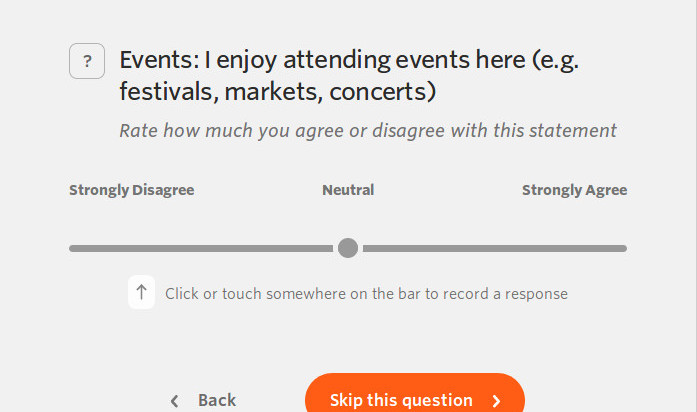Screen dimensions: 697x412
Task: Click the right chevron on Skip button
Action: click(x=496, y=401)
